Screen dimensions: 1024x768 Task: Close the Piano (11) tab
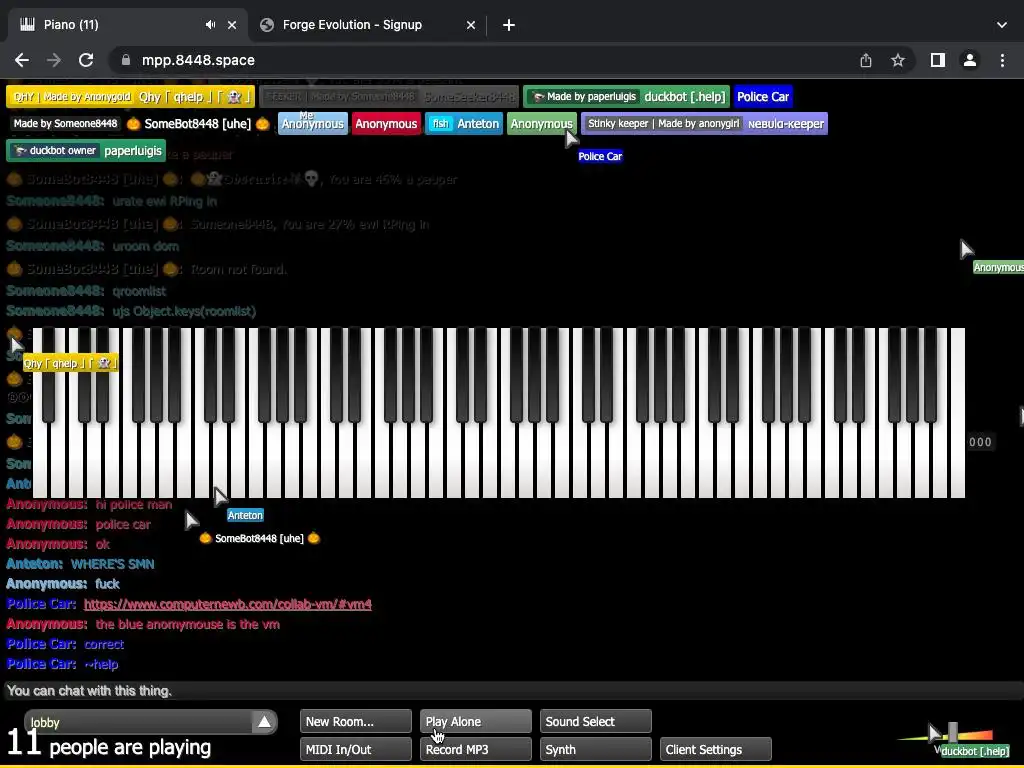(x=232, y=25)
